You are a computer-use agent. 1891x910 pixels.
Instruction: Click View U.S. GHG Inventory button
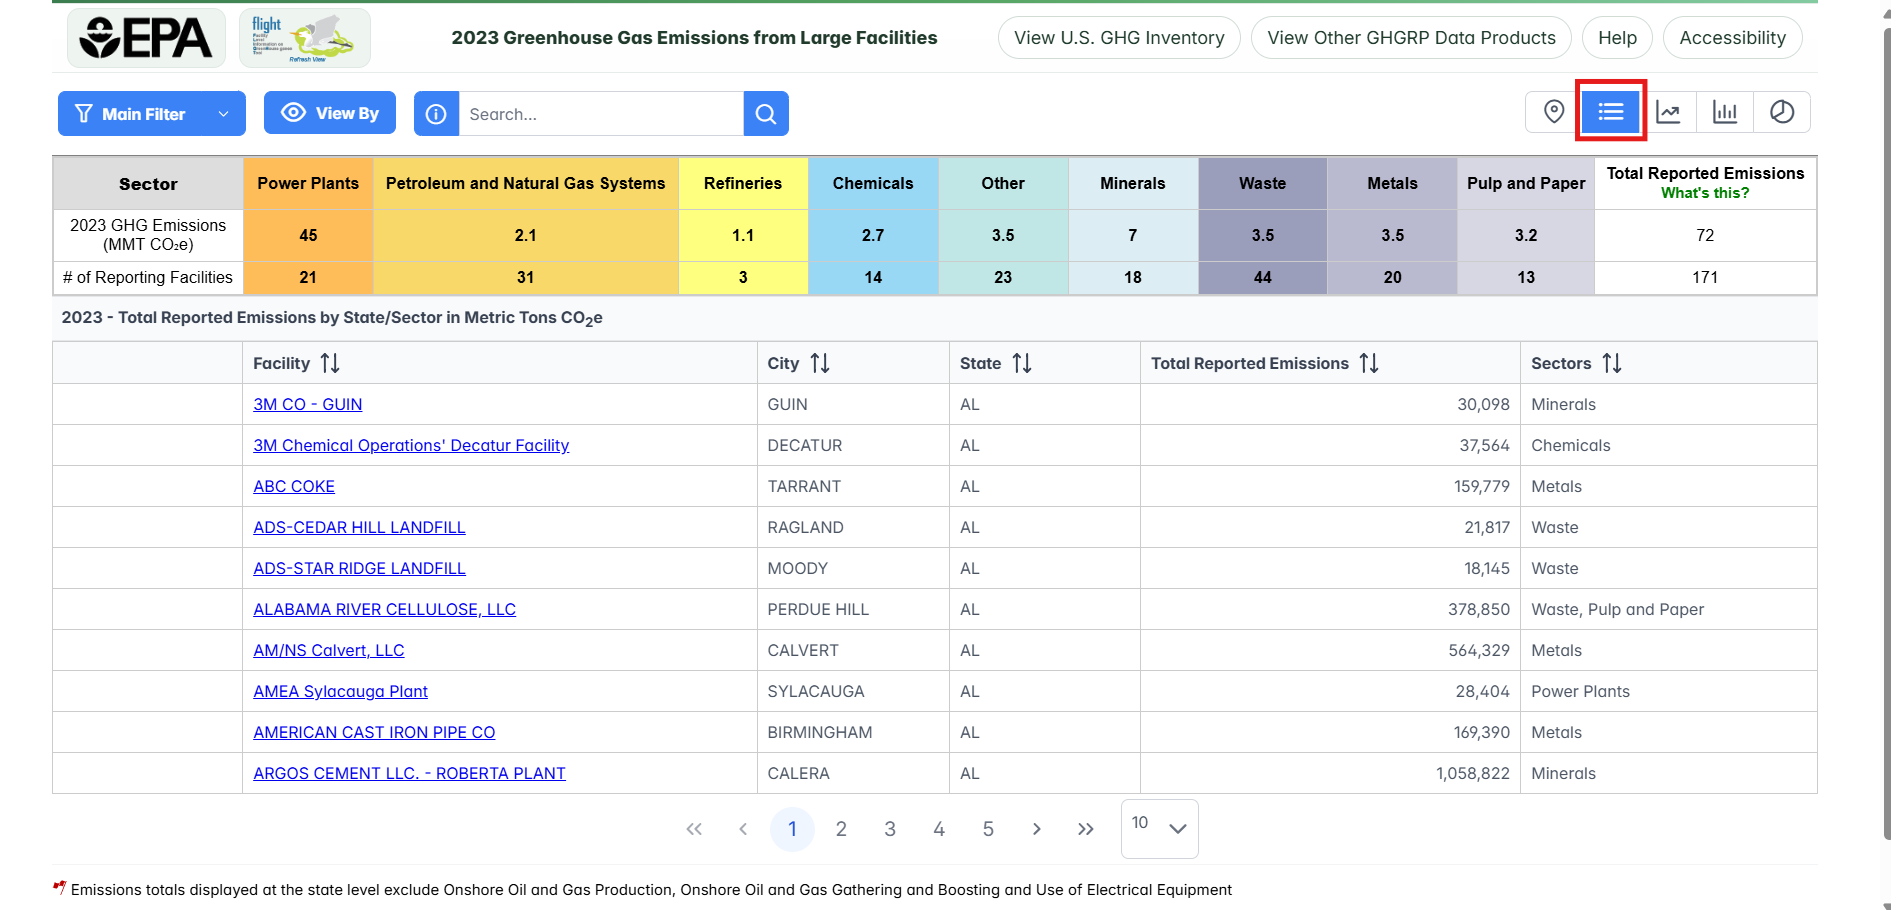[x=1119, y=38]
